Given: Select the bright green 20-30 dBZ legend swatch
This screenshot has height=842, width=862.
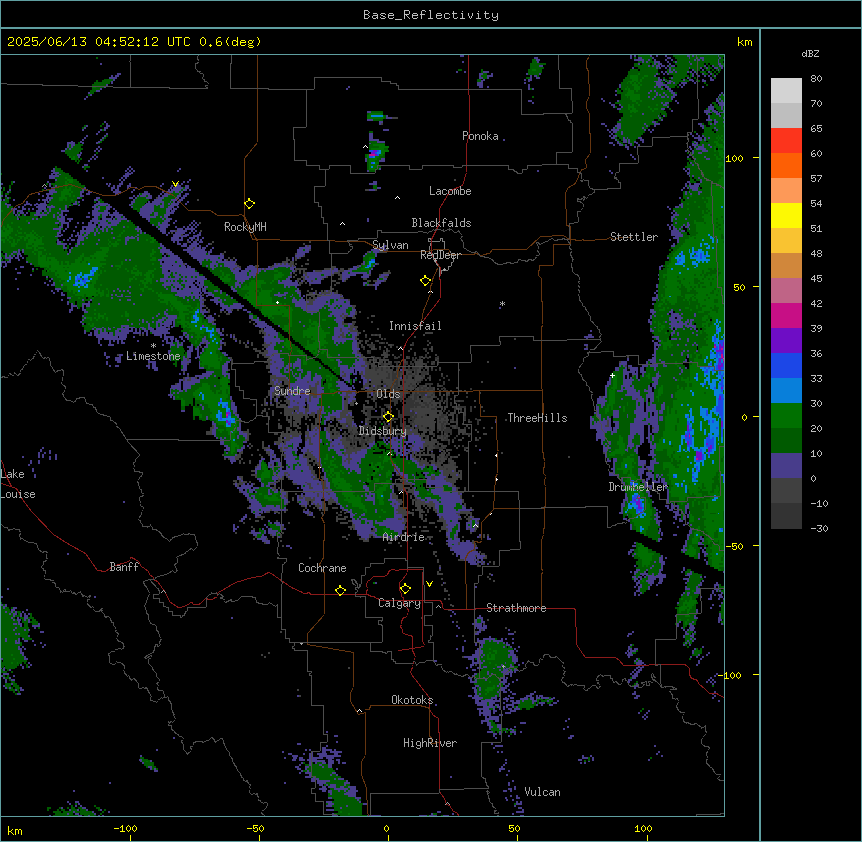Looking at the screenshot, I should (x=786, y=416).
